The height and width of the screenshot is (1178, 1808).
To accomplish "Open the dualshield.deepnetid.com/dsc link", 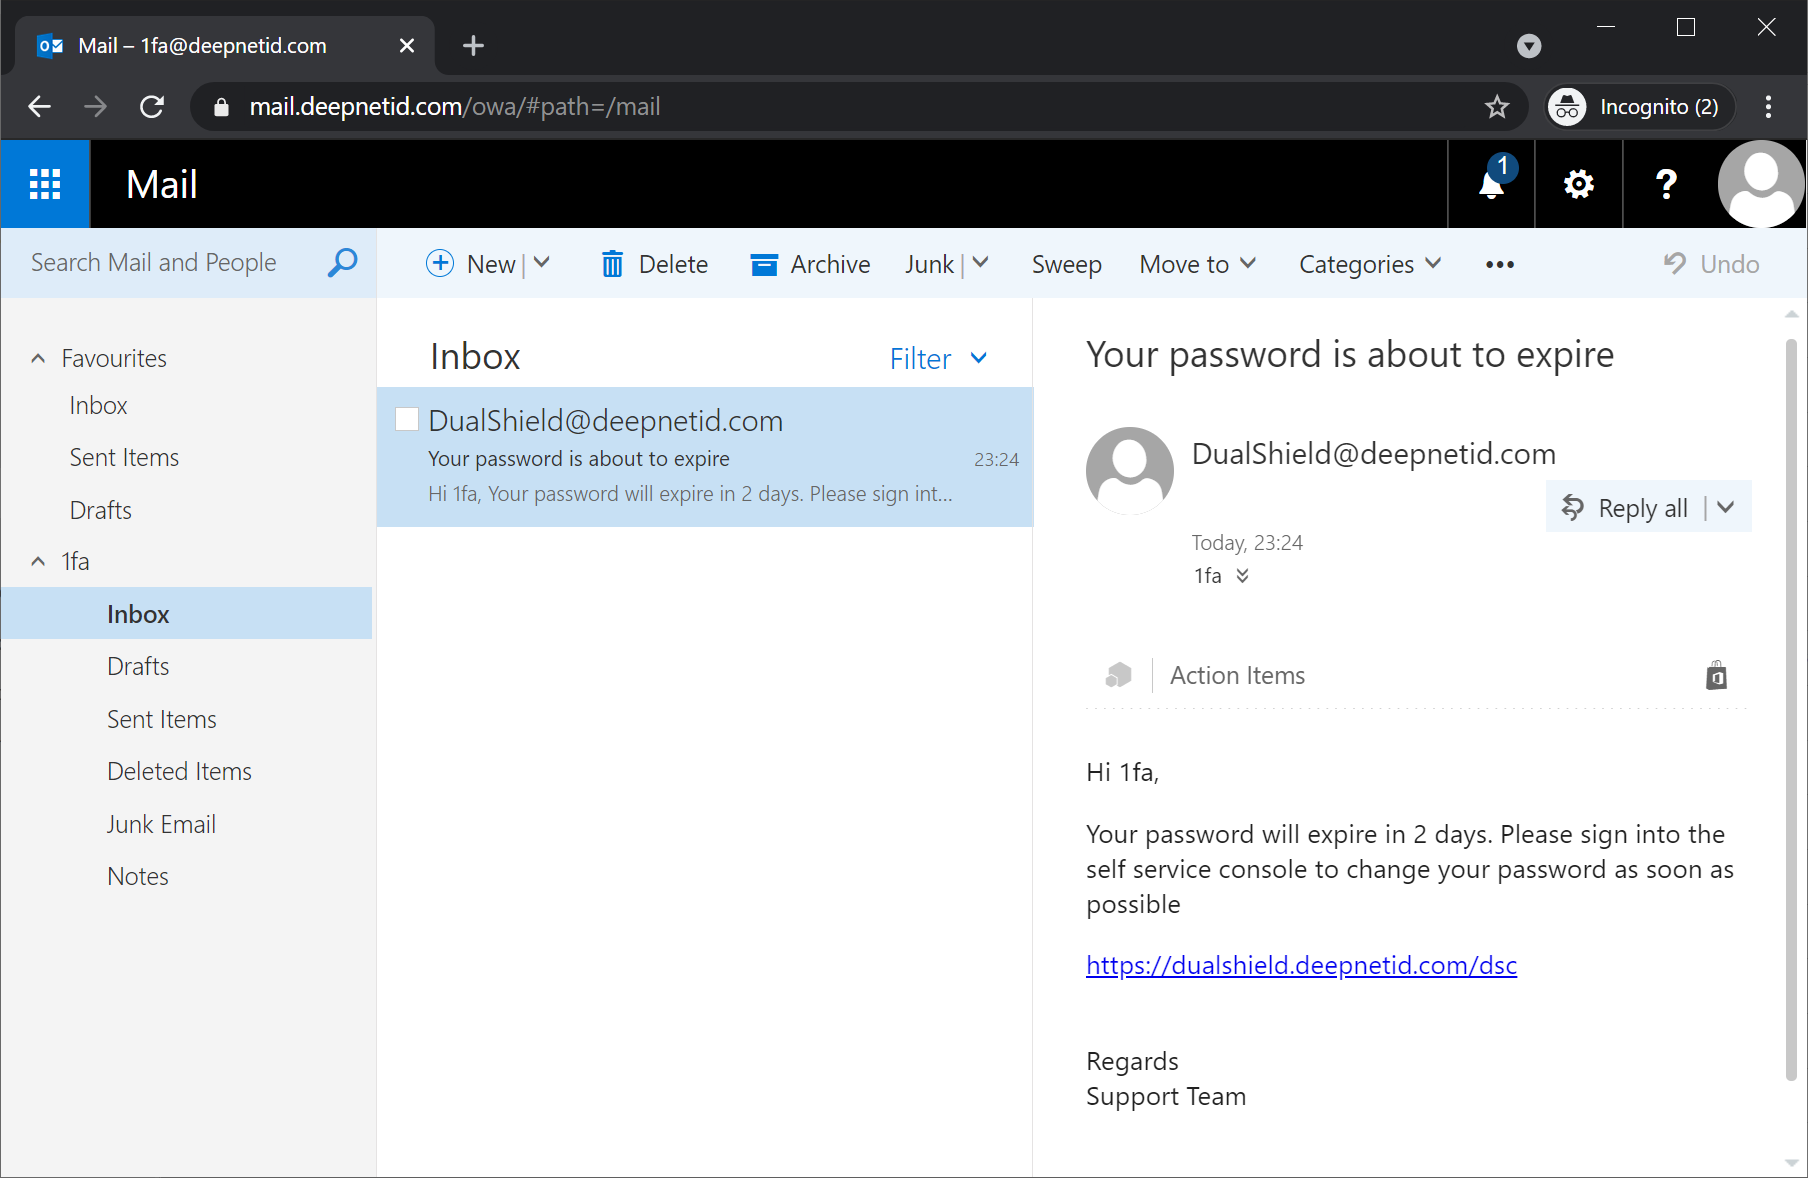I will pos(1301,965).
